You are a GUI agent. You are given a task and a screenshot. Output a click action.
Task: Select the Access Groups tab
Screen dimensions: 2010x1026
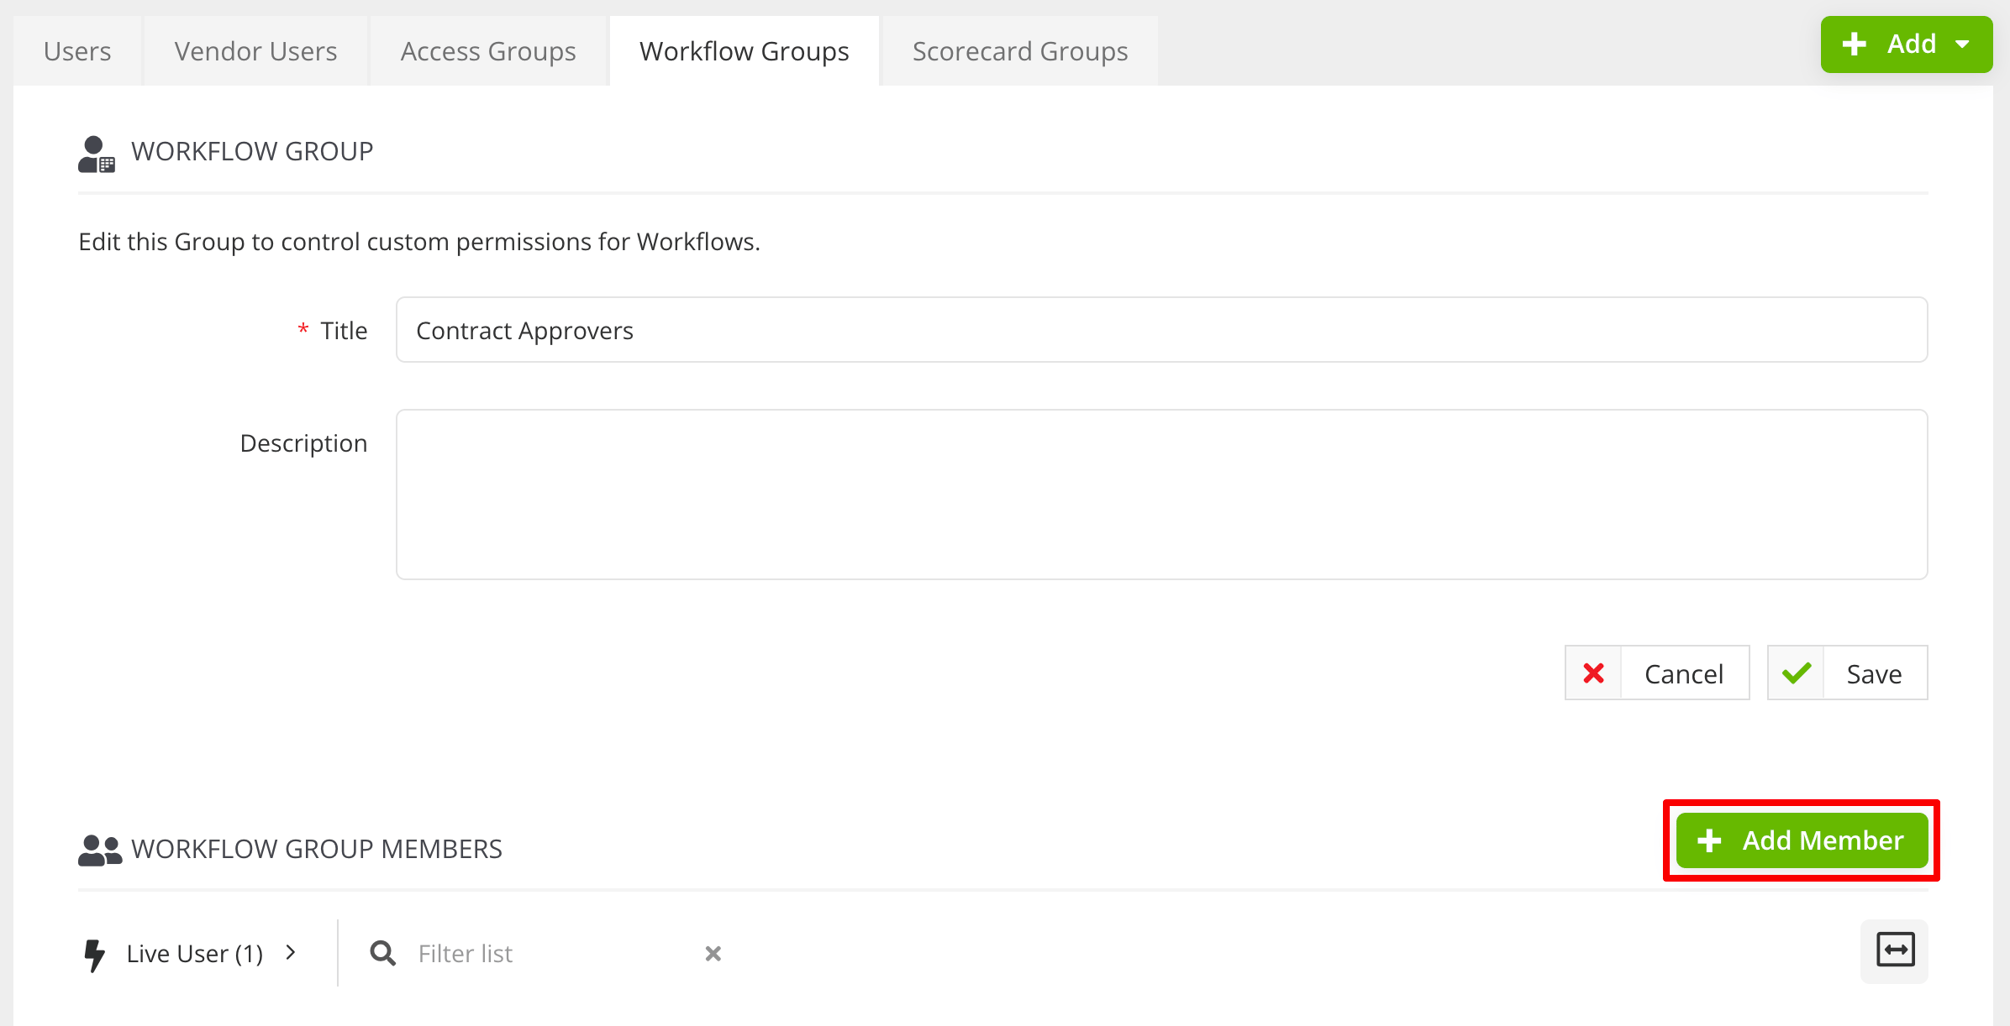pos(487,50)
